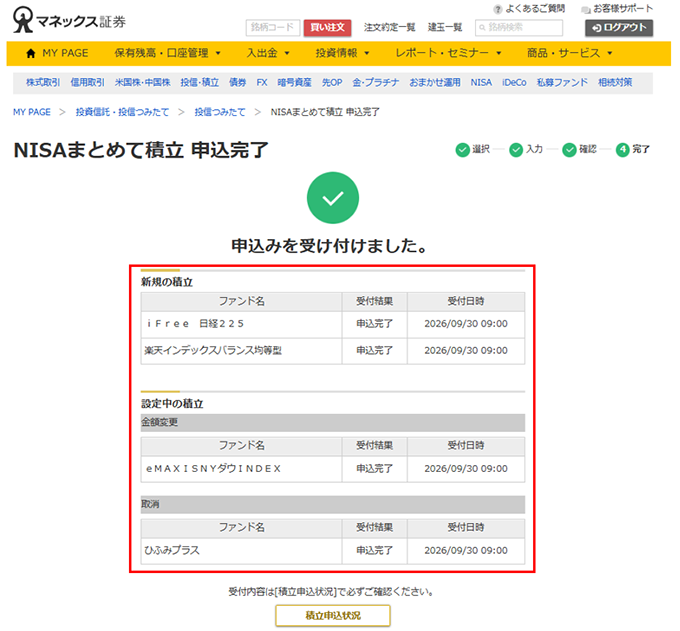Click the eMAXIS NYダウ INDEX fund name
Viewport: 680px width, 631px height.
click(213, 469)
